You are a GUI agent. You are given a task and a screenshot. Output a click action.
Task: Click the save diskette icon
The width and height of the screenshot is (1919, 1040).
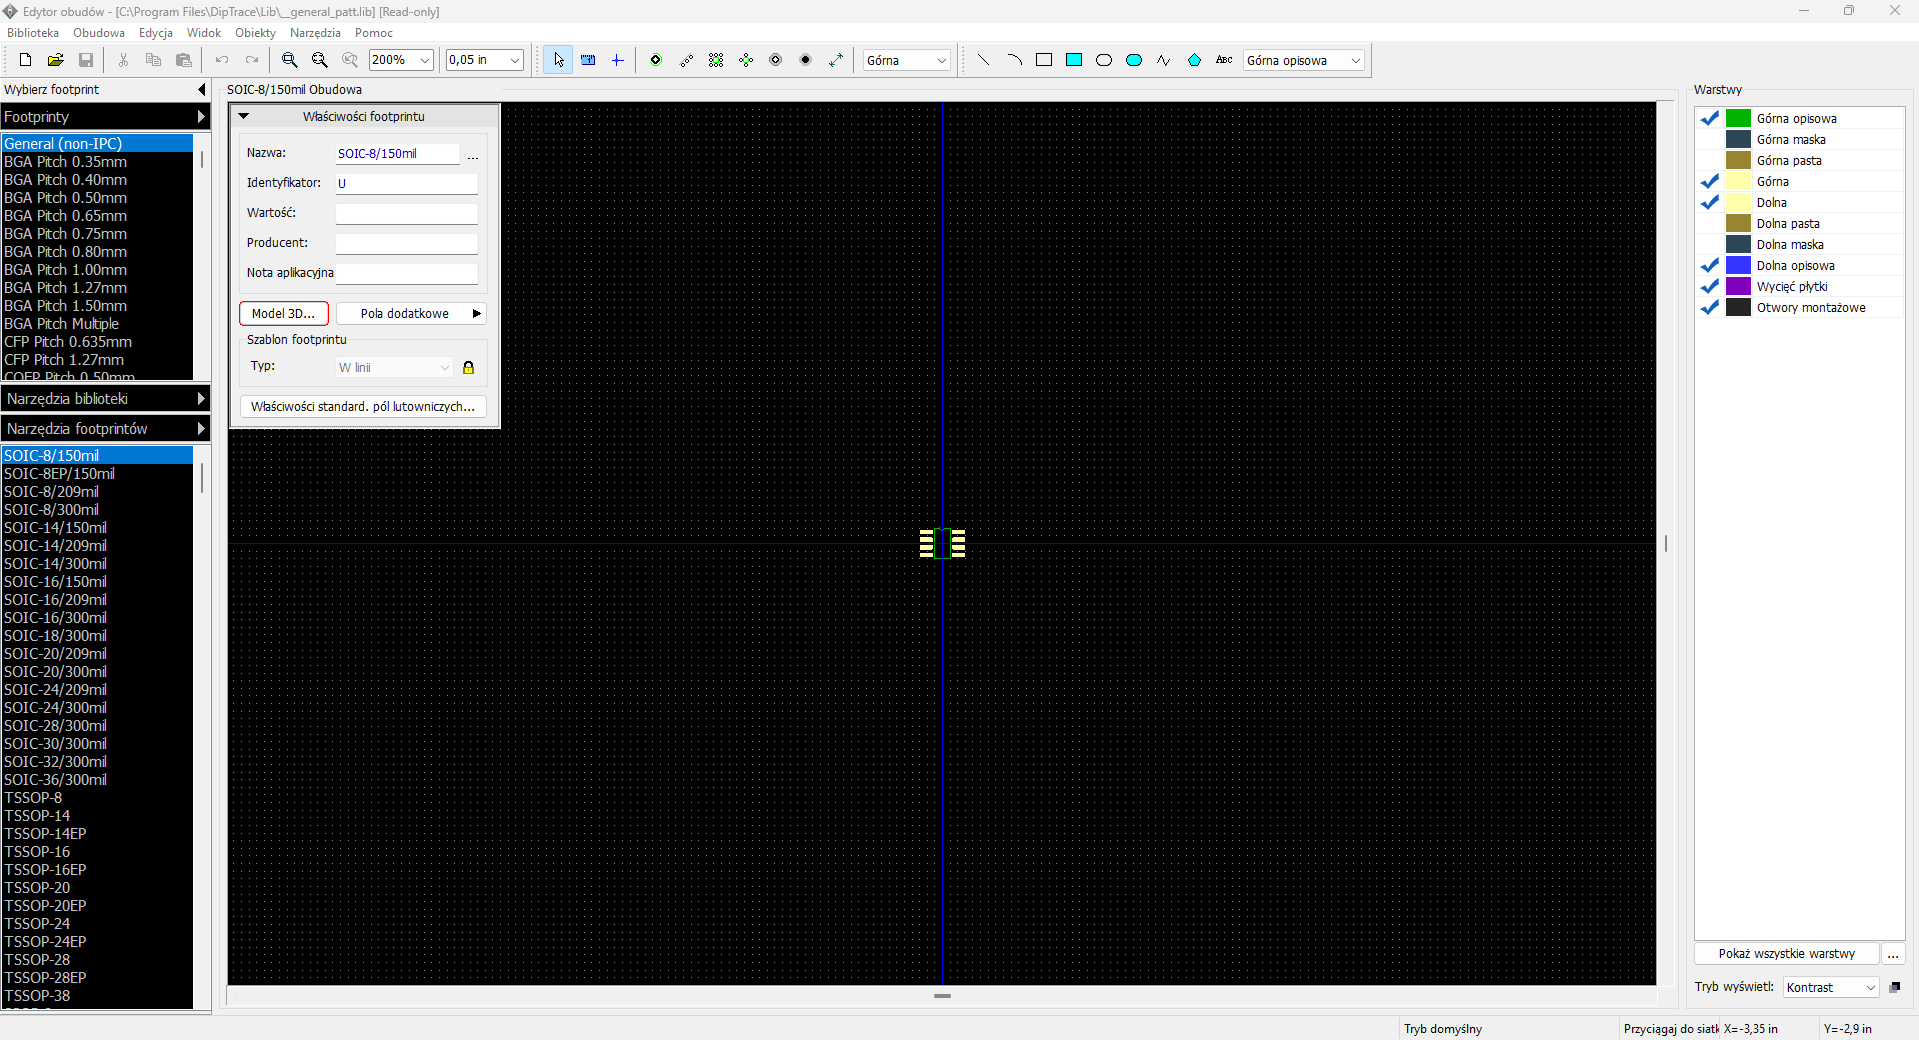[x=86, y=60]
